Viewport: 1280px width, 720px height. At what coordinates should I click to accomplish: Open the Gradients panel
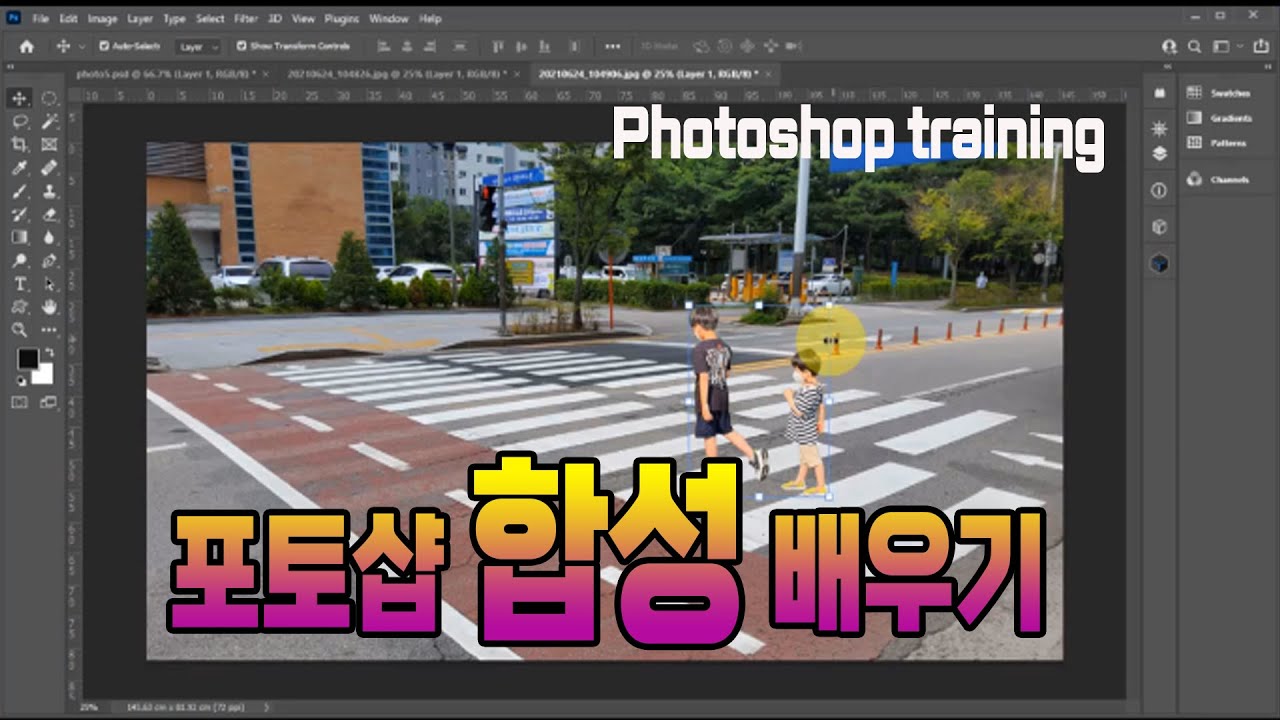1218,117
